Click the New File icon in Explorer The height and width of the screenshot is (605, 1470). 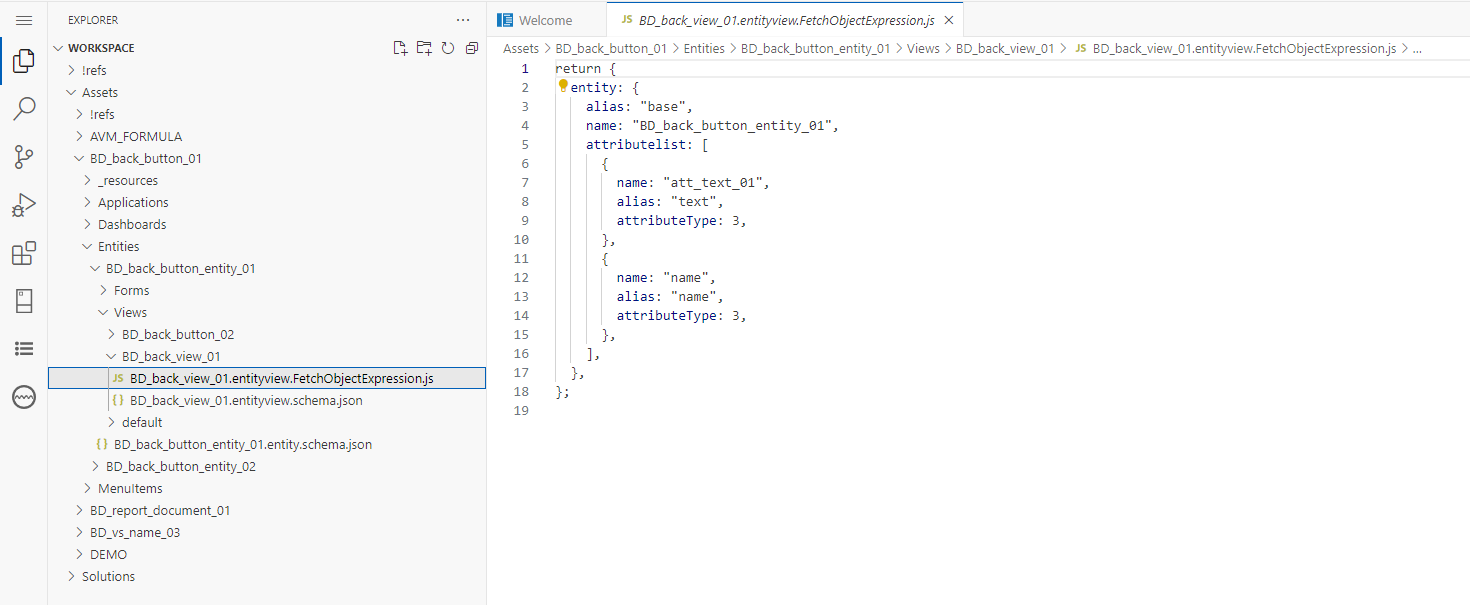(x=400, y=48)
